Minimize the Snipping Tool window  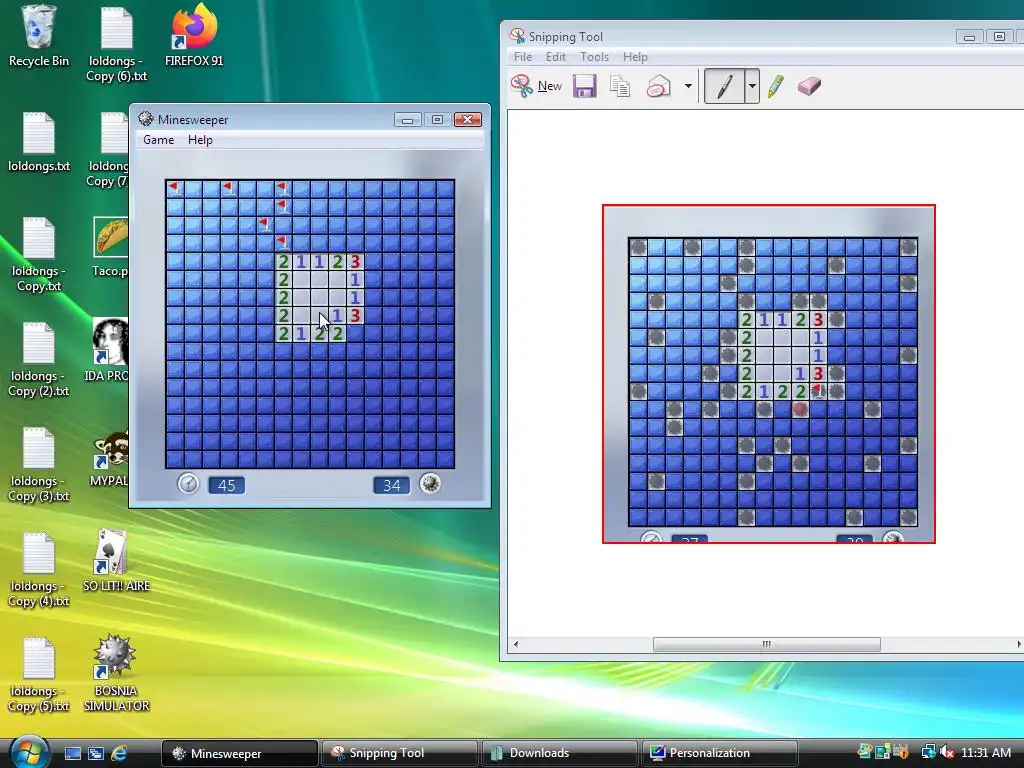(x=969, y=37)
